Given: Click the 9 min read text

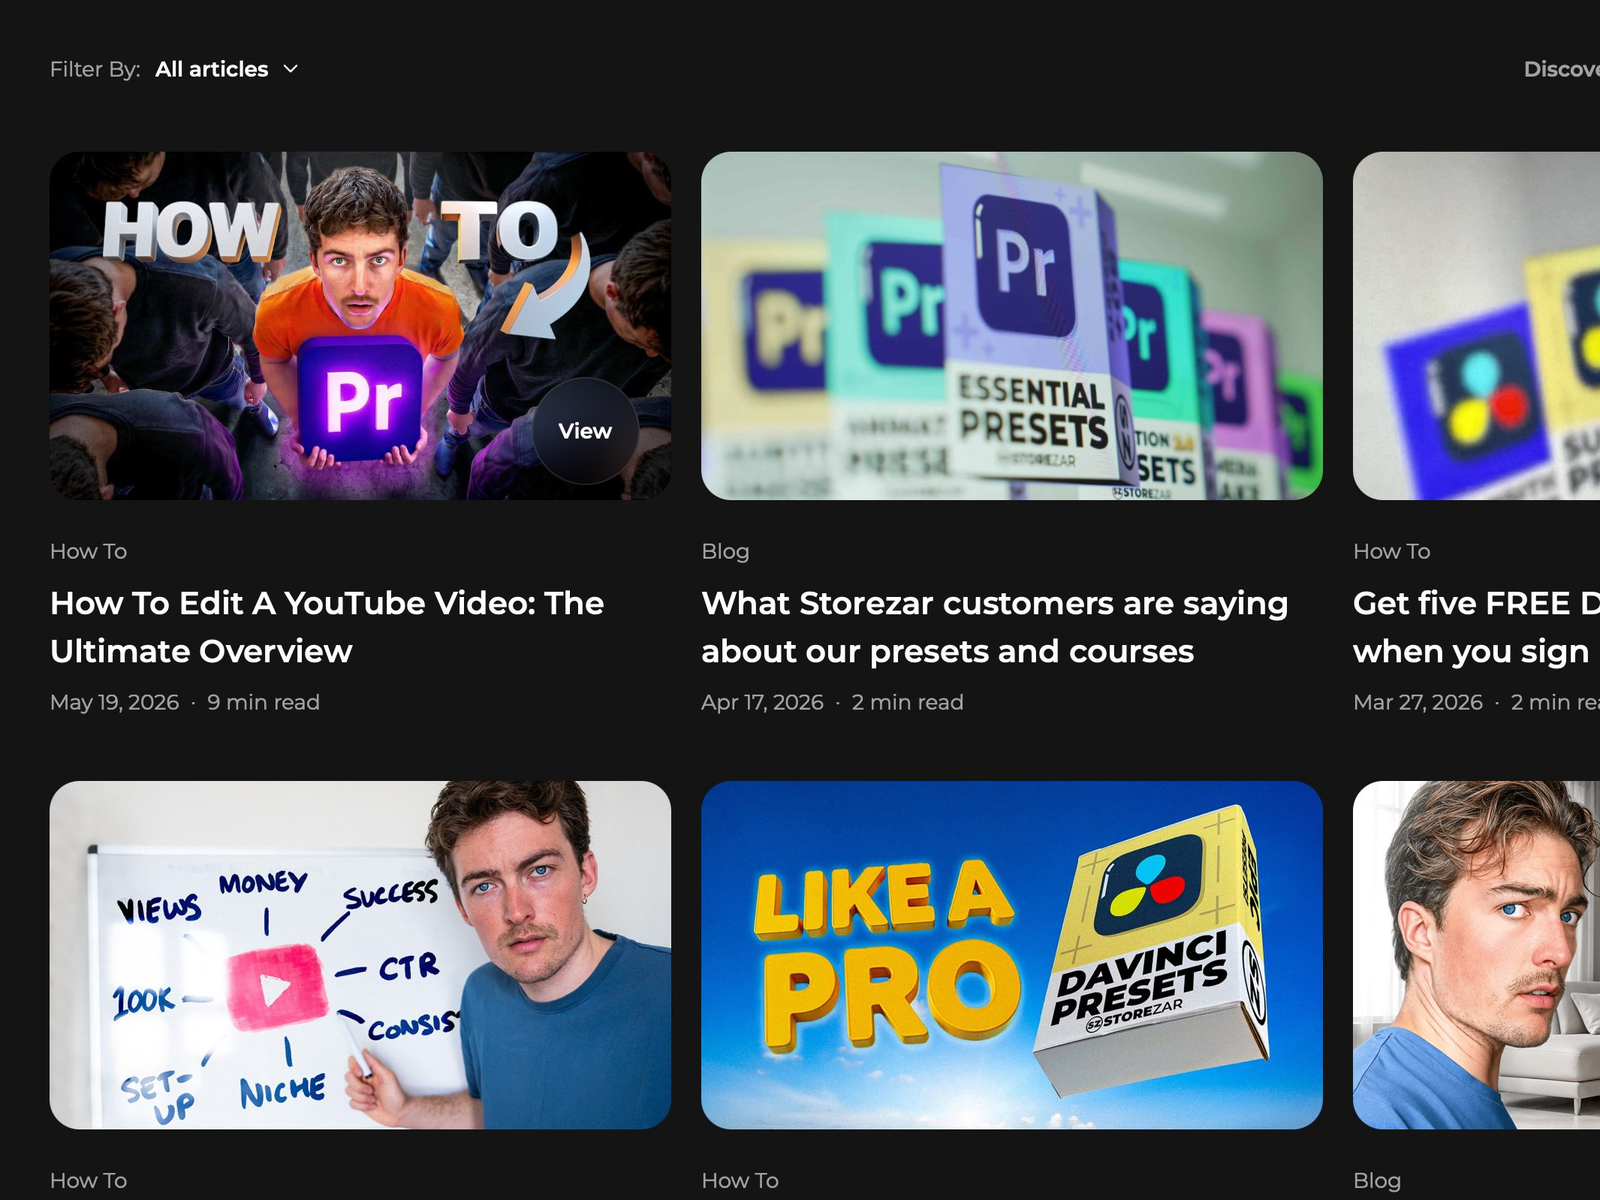Looking at the screenshot, I should 263,702.
